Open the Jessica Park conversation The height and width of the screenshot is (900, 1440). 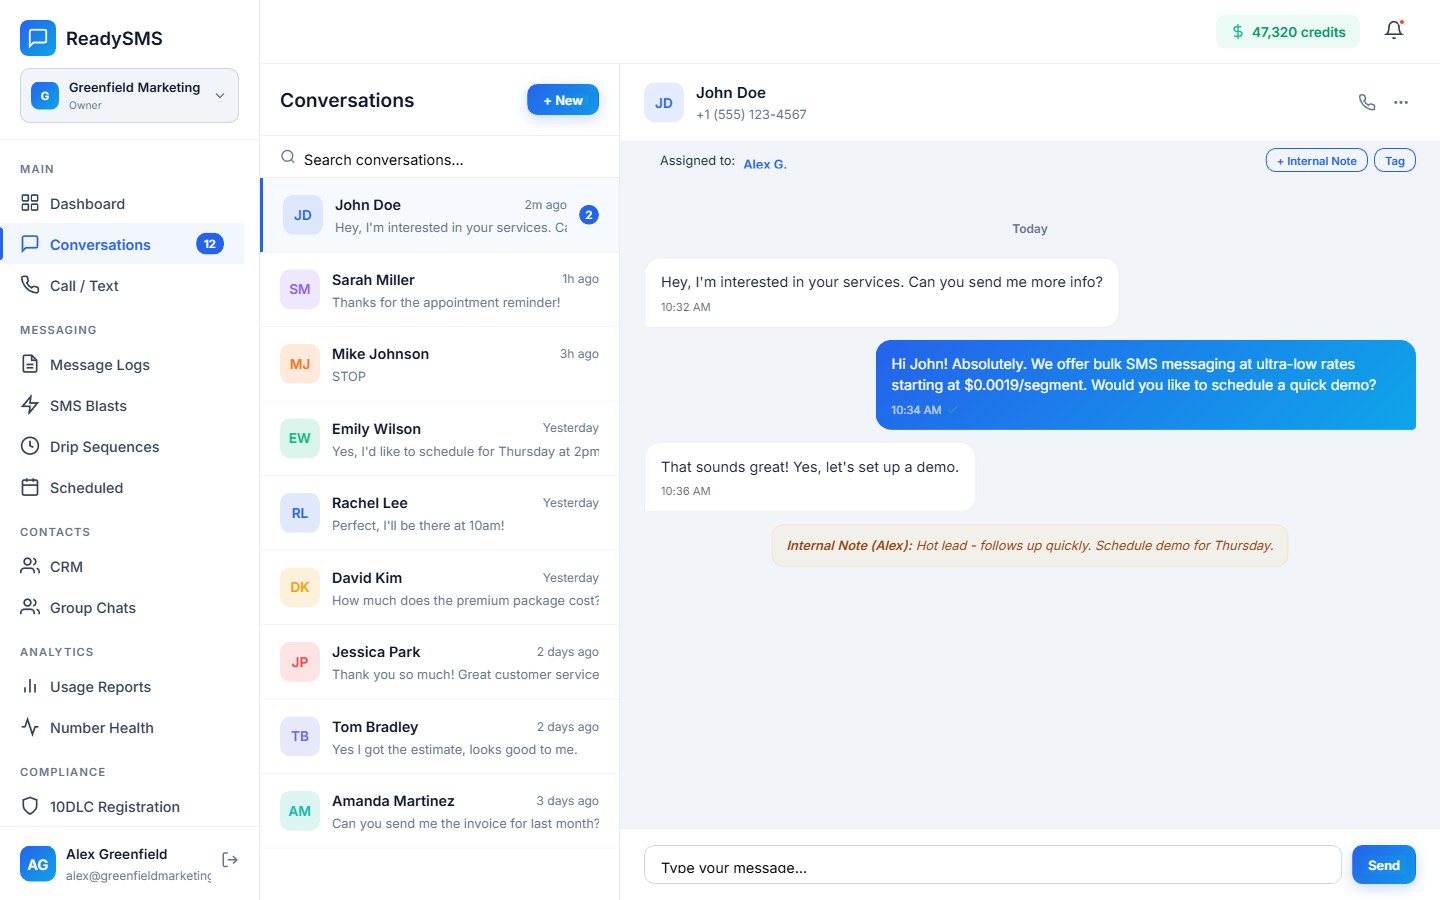440,662
